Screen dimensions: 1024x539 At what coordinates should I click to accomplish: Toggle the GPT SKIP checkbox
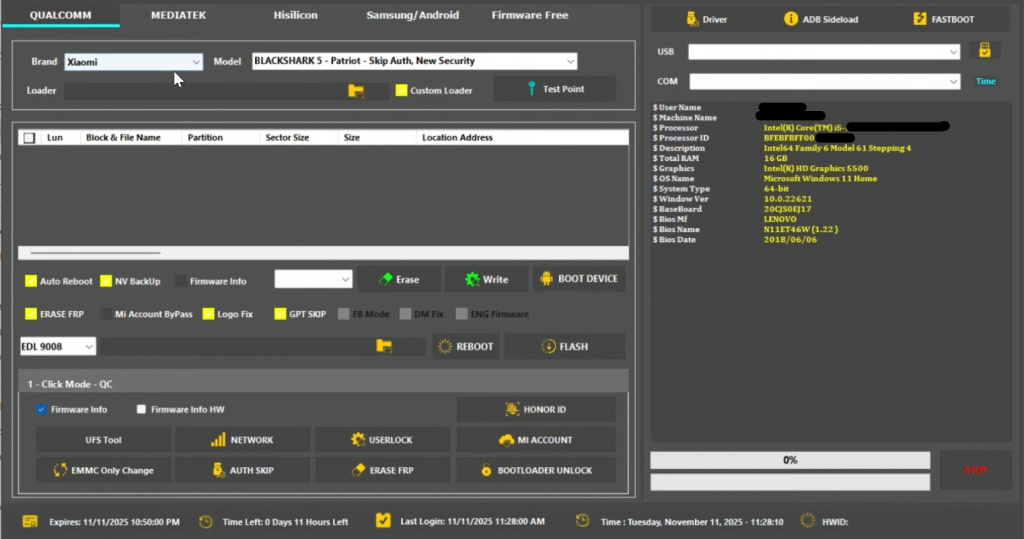[280, 314]
